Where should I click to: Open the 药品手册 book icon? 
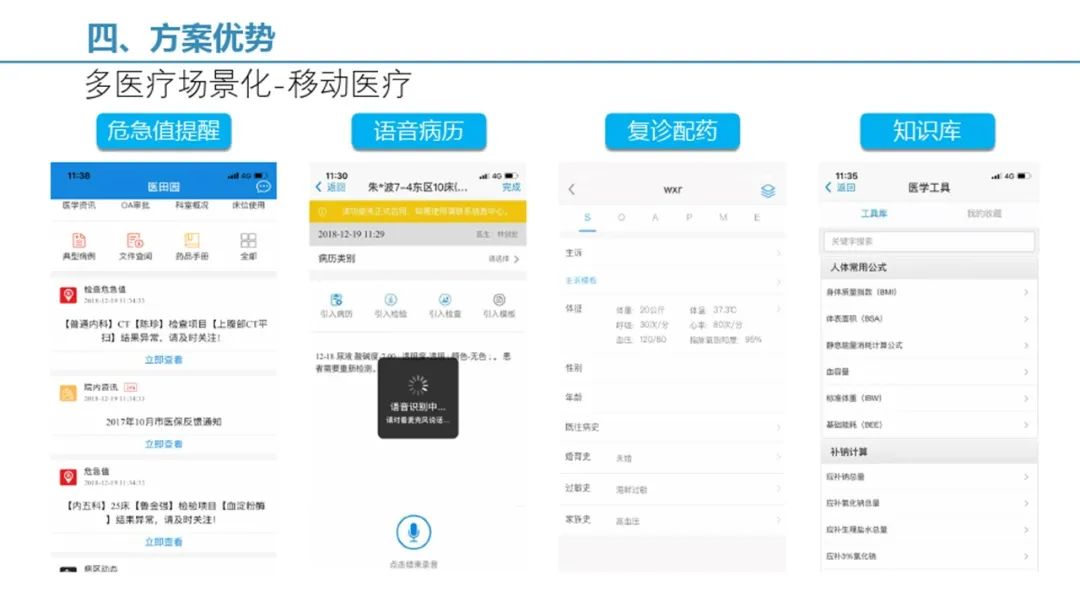click(x=191, y=240)
